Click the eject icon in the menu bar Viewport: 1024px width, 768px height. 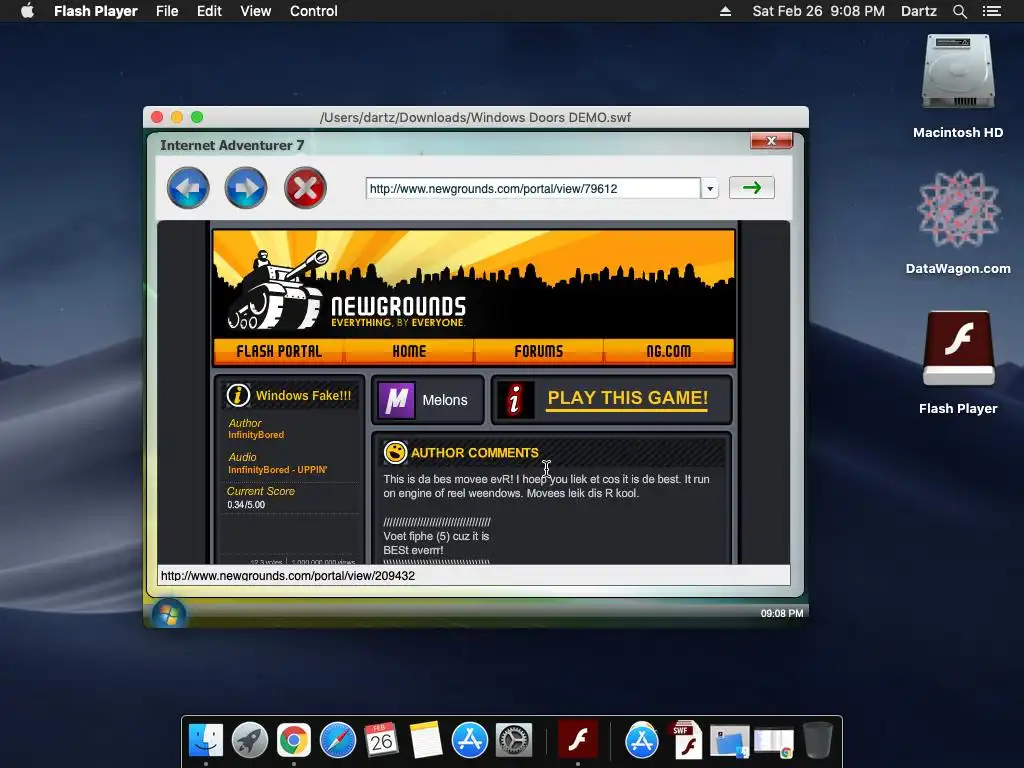click(x=725, y=11)
